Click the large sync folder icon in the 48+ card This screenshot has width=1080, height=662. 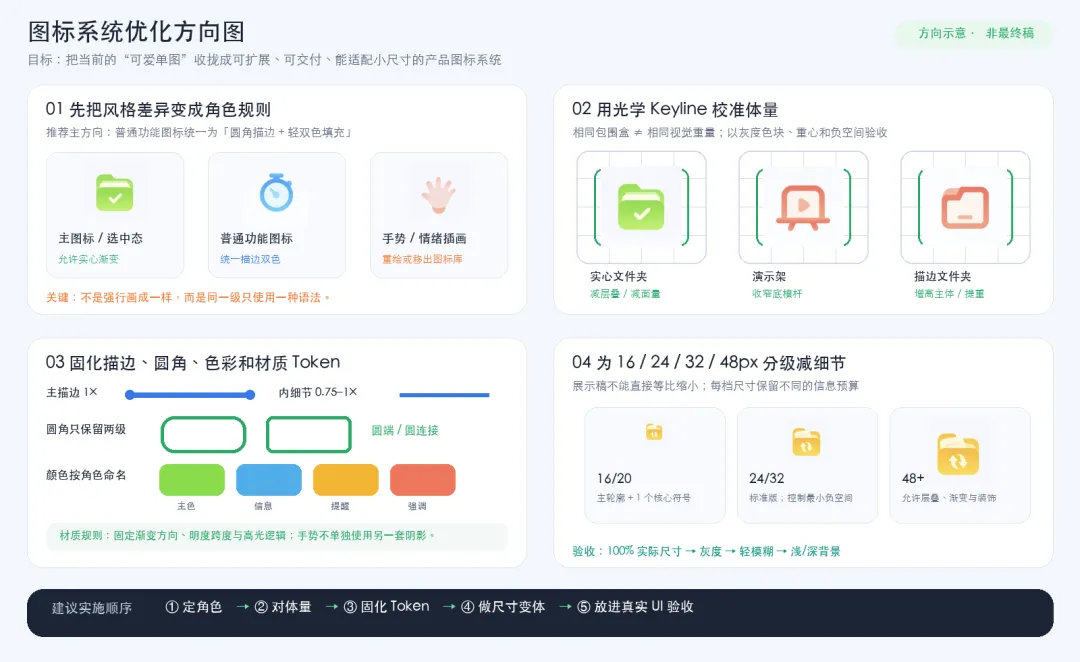pos(958,454)
